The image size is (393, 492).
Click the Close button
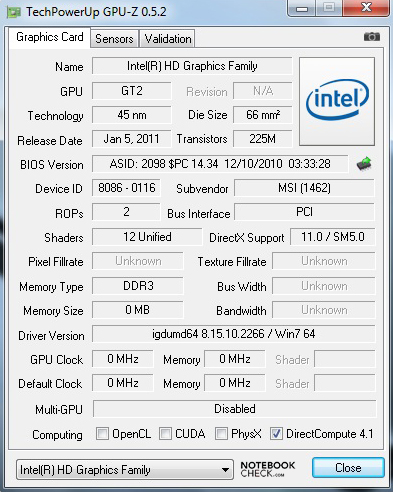348,468
